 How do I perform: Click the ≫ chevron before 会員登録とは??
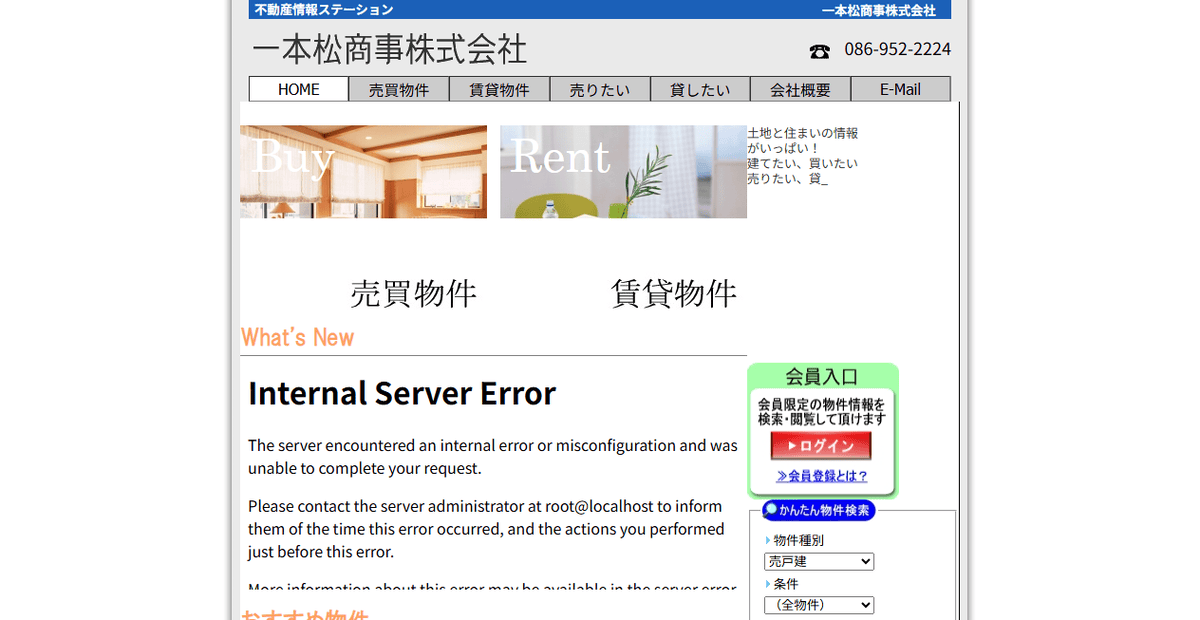pos(780,476)
